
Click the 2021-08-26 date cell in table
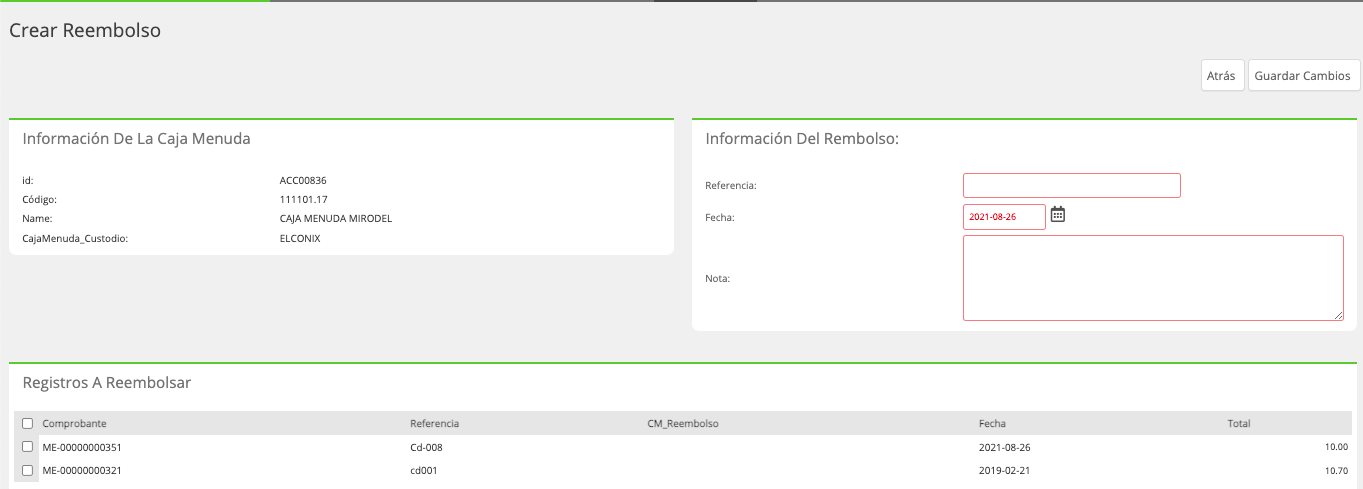point(1002,447)
